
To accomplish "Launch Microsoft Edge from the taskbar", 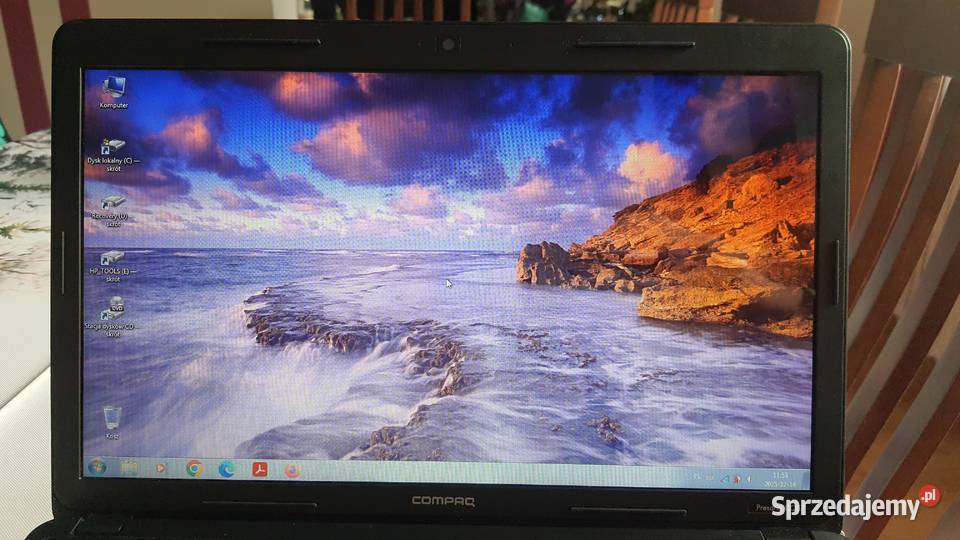I will tap(227, 470).
